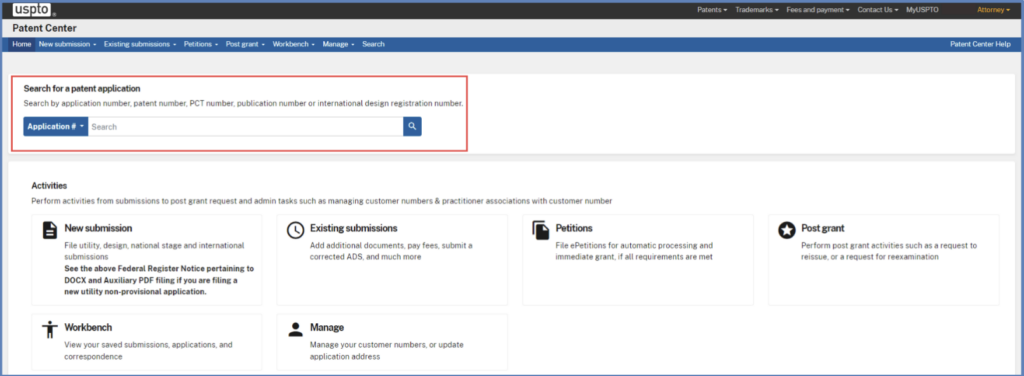Click the Manage user icon
Image resolution: width=1024 pixels, height=376 pixels.
coord(295,329)
